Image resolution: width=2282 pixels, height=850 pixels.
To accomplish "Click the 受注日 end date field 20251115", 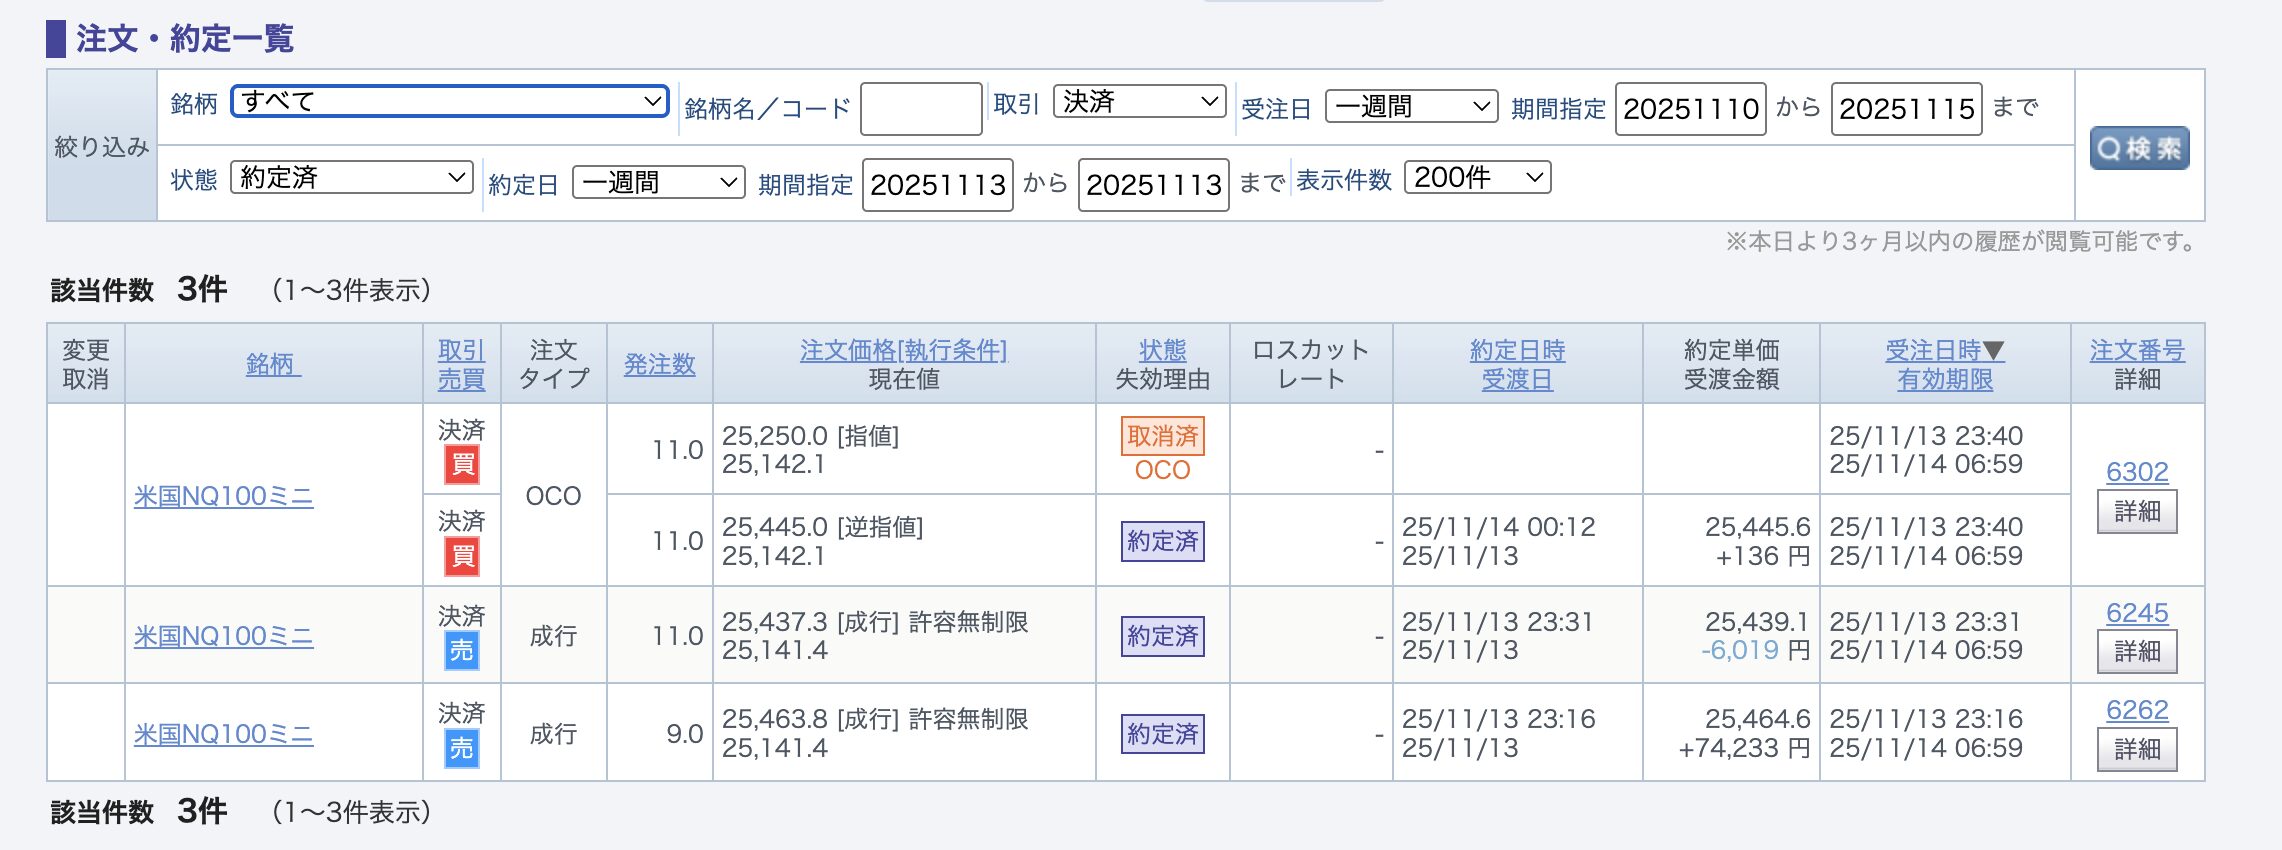I will 1906,108.
